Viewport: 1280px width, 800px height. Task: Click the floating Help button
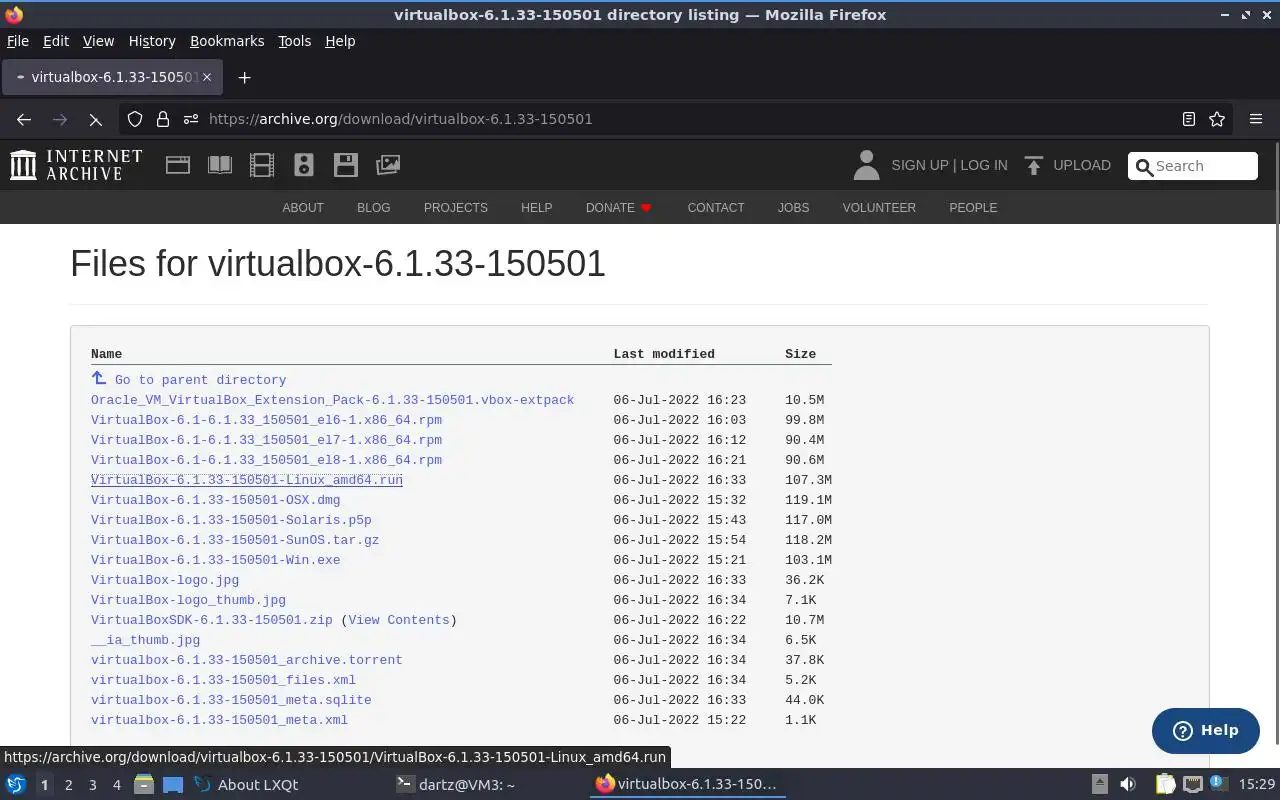point(1205,730)
